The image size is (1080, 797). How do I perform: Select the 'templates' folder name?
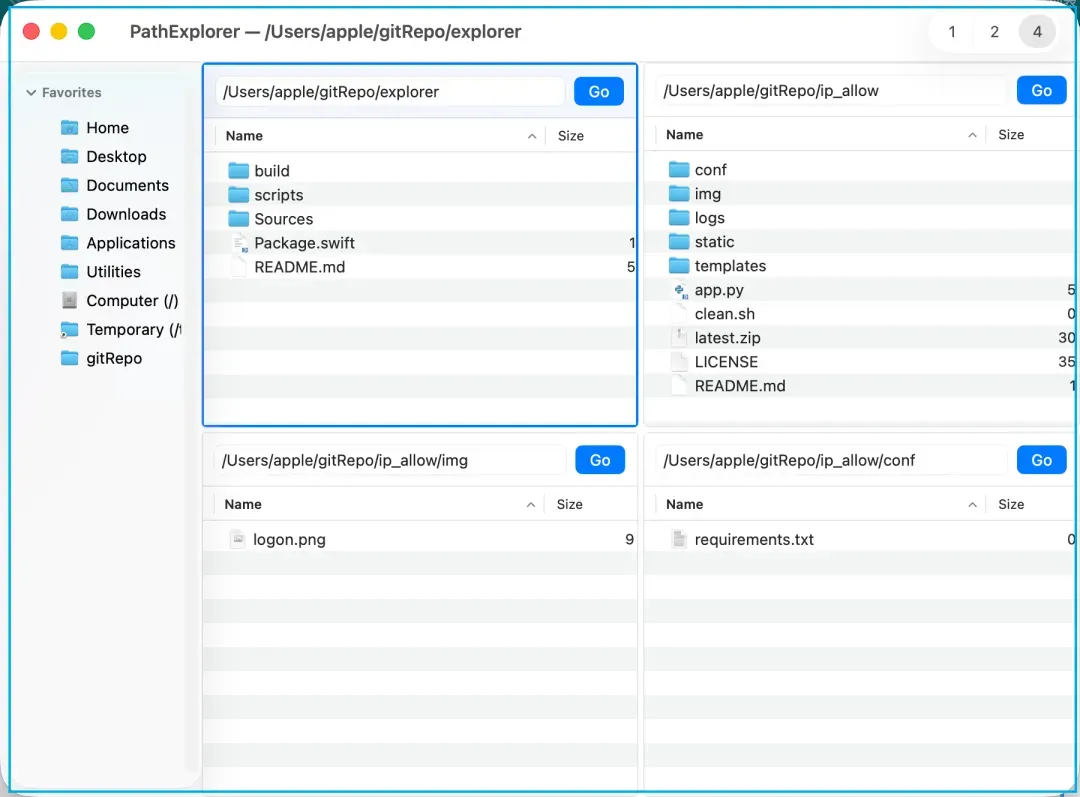coord(730,266)
